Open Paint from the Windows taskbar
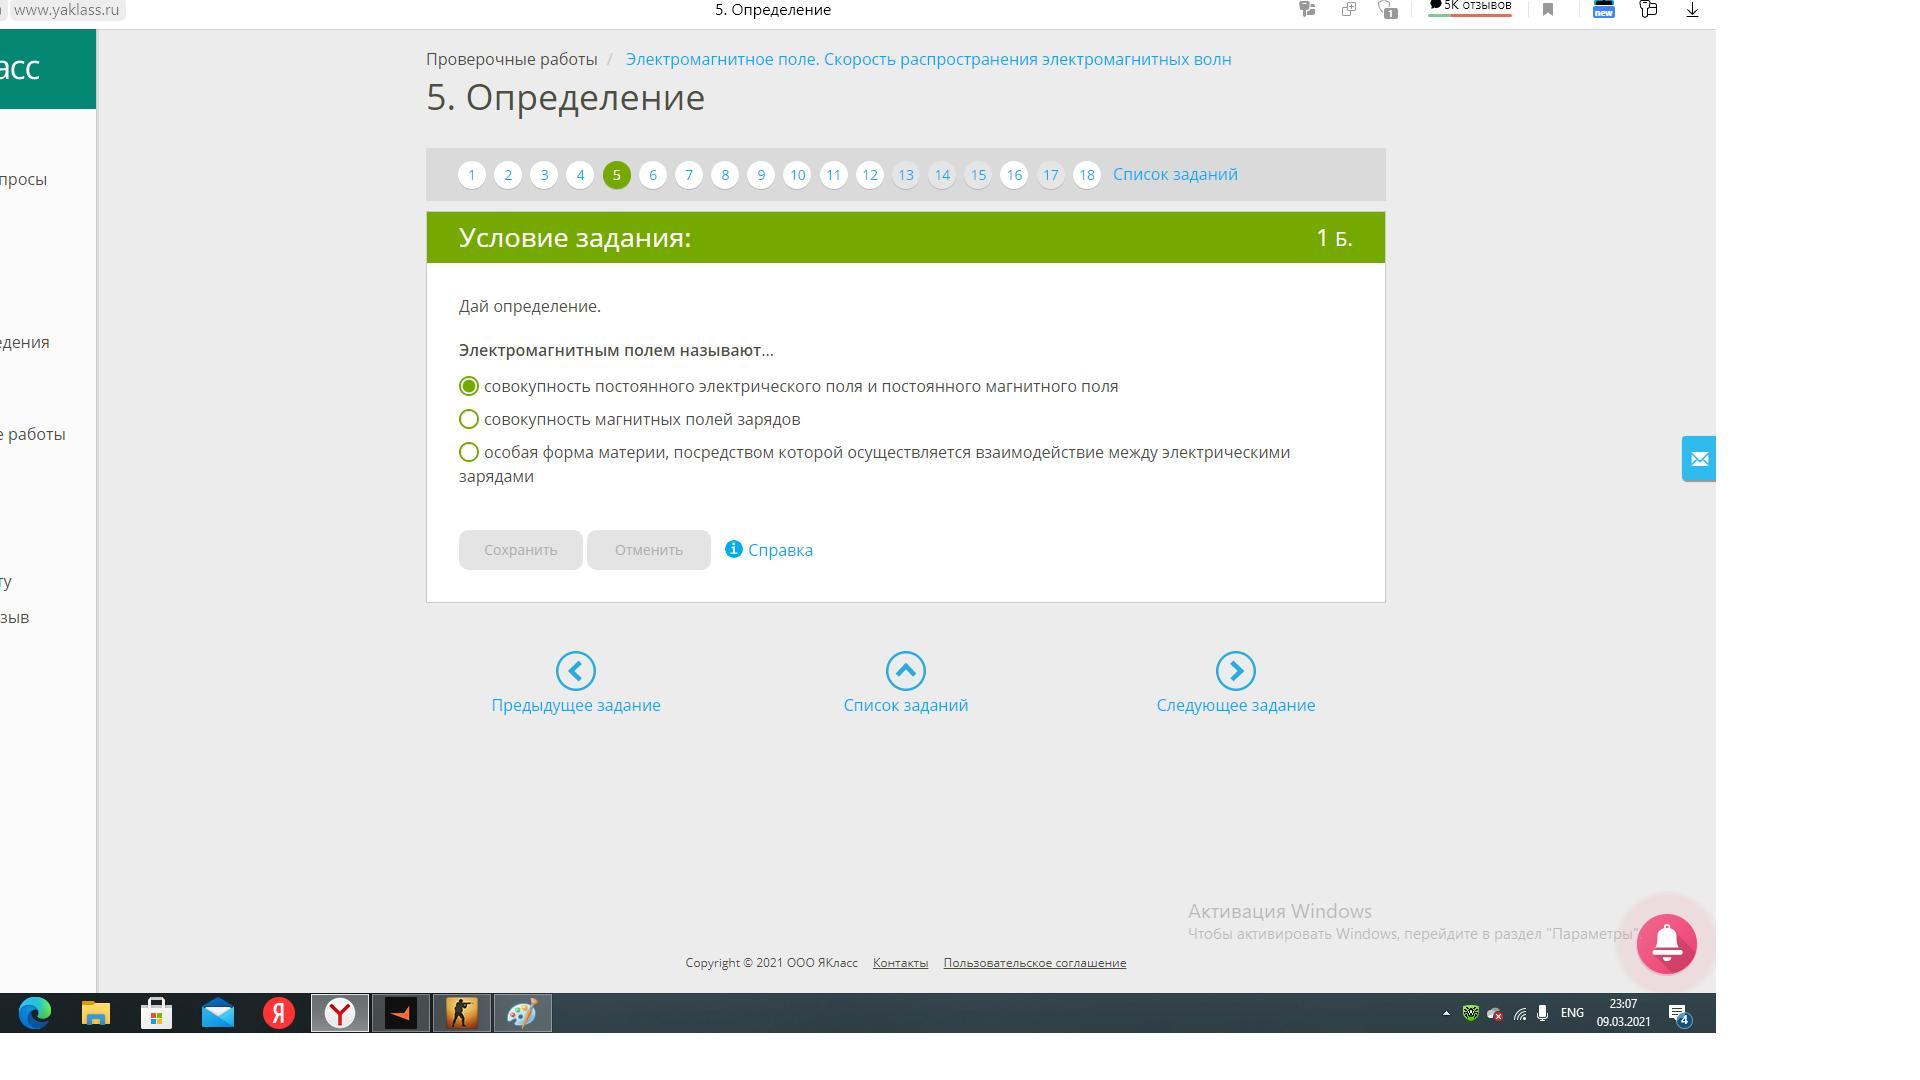This screenshot has height=1080, width=1920. [x=522, y=1013]
